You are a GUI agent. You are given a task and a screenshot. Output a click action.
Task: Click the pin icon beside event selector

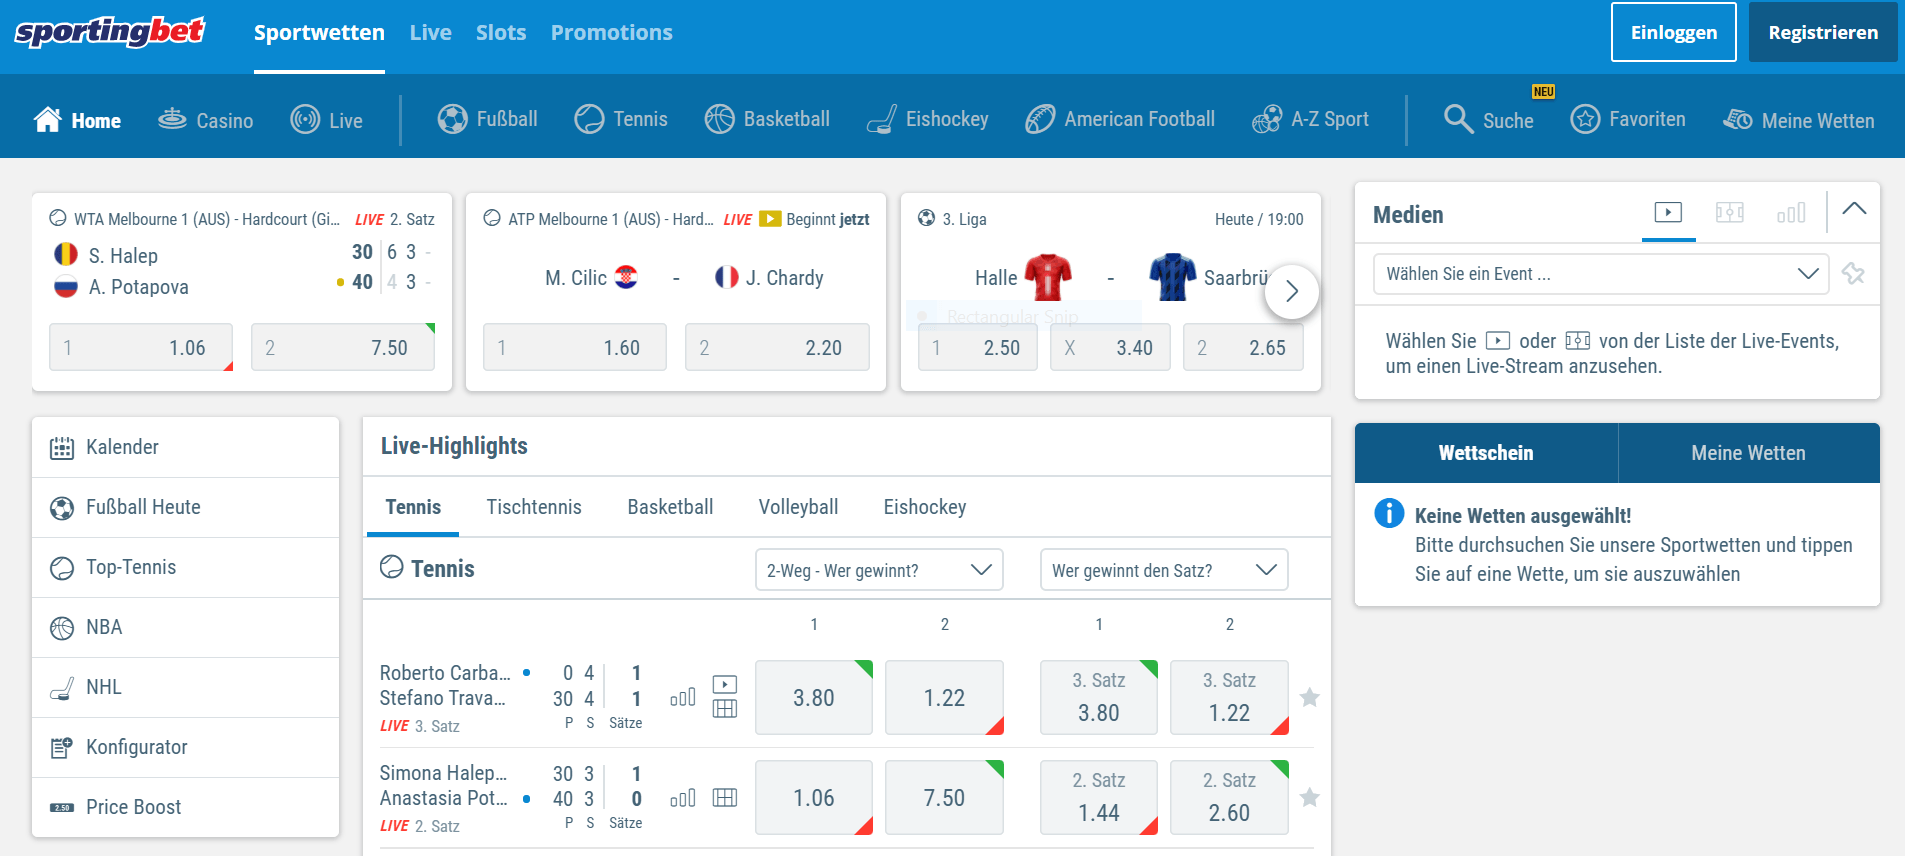pyautogui.click(x=1853, y=274)
